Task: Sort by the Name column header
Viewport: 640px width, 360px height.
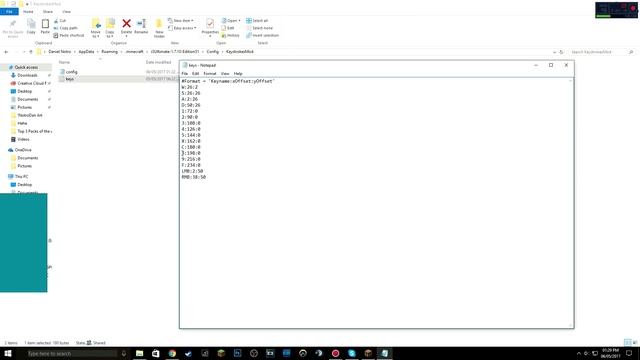Action: [x=64, y=62]
